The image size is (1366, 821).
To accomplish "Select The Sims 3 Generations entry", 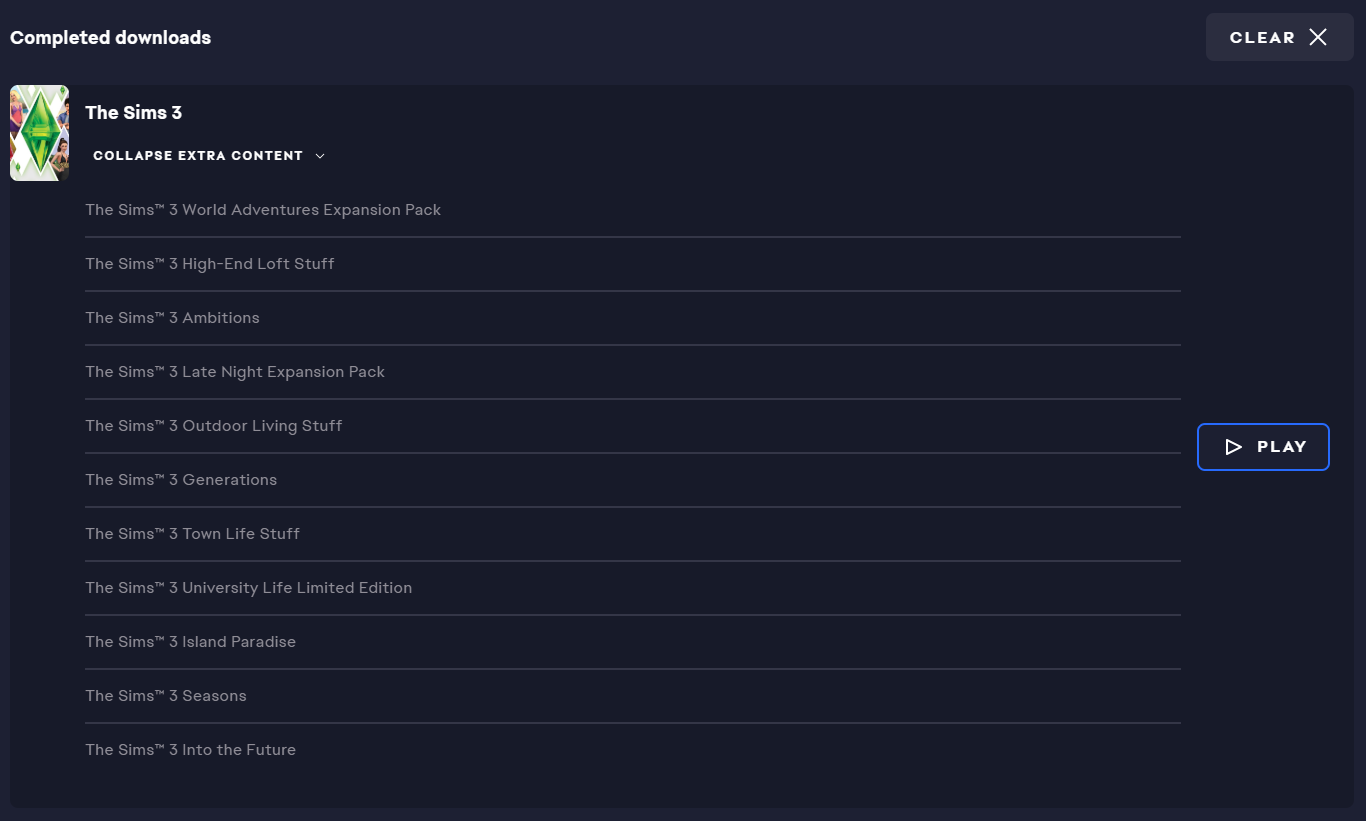I will 633,480.
